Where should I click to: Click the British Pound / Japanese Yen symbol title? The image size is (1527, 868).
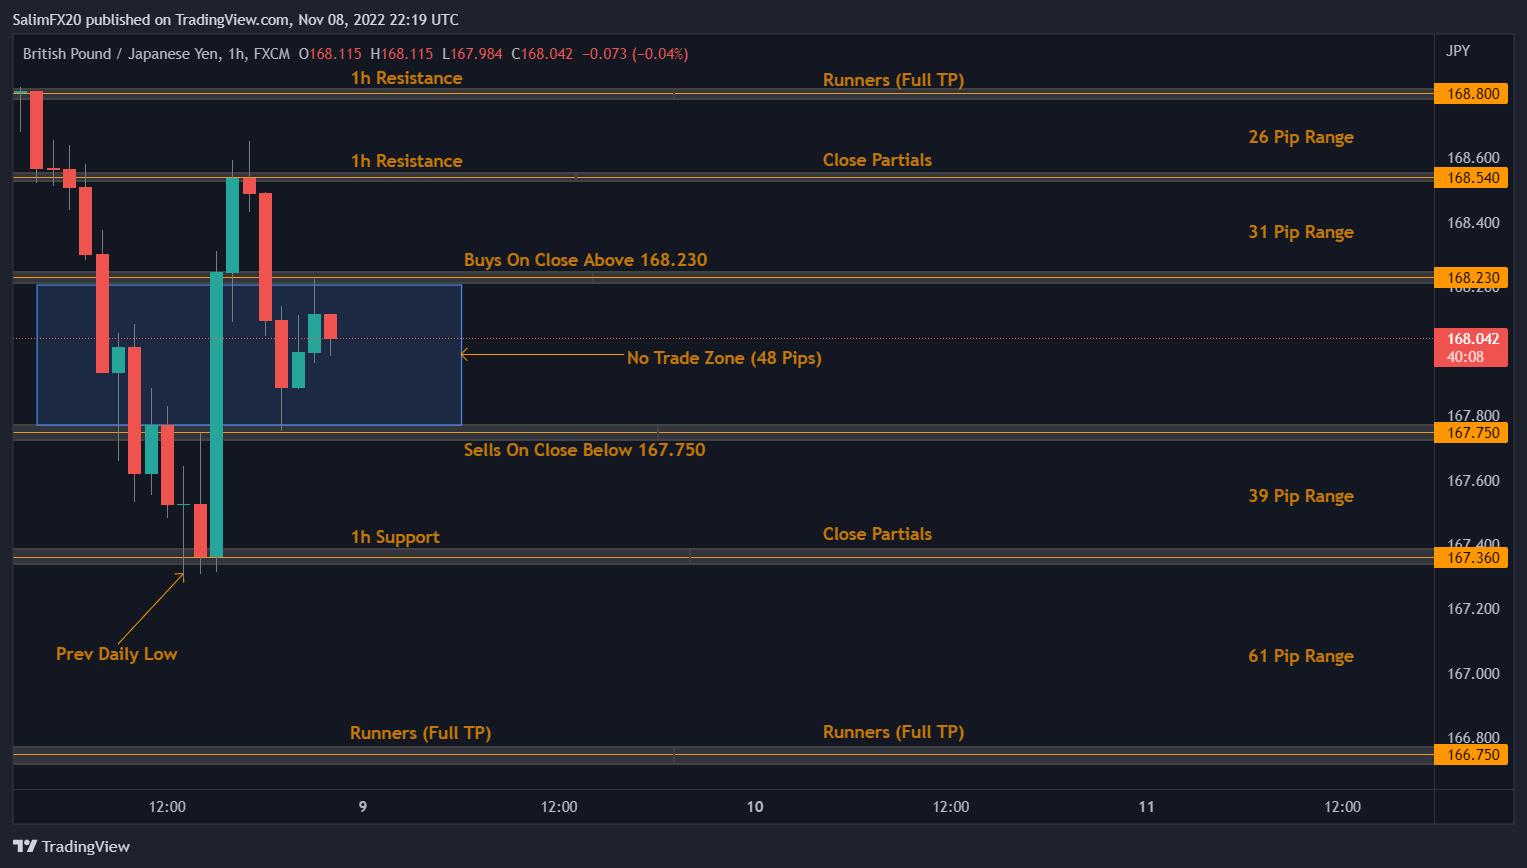point(121,54)
